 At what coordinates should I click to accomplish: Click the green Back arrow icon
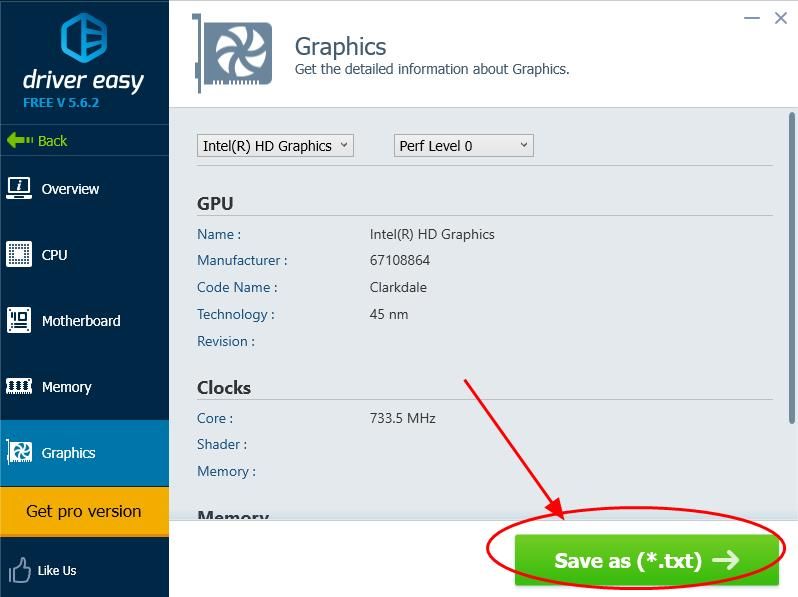click(x=19, y=140)
